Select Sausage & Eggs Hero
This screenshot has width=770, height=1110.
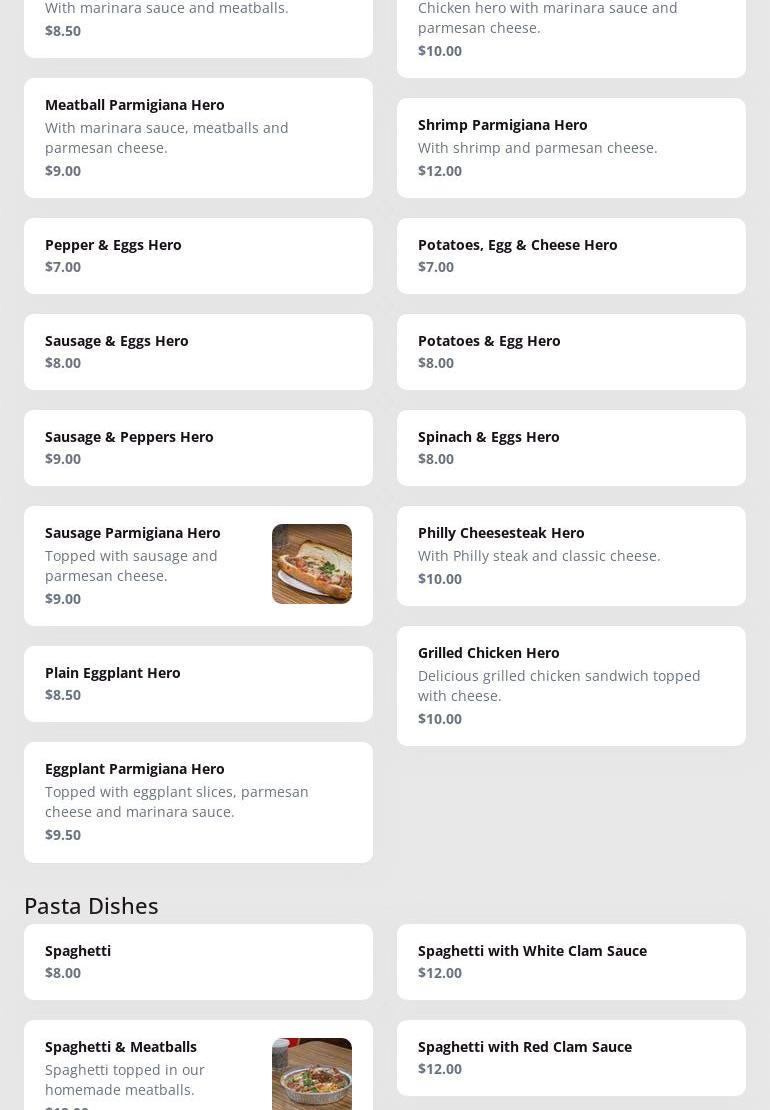(198, 352)
